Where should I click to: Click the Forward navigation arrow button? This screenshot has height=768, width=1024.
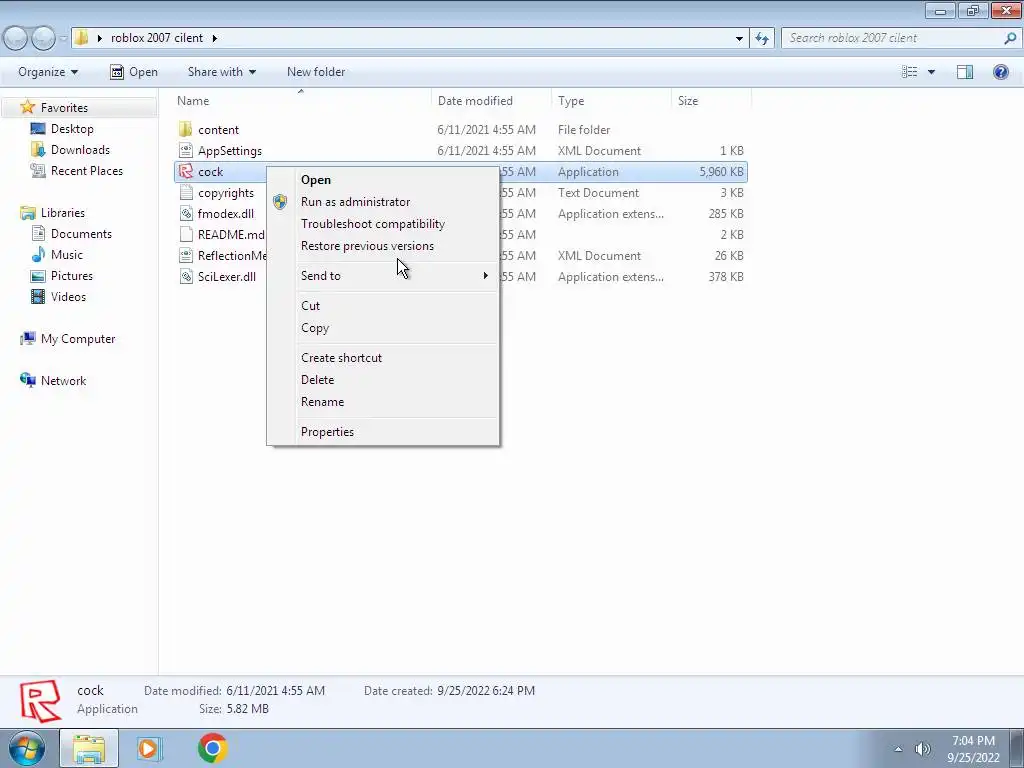(x=43, y=38)
